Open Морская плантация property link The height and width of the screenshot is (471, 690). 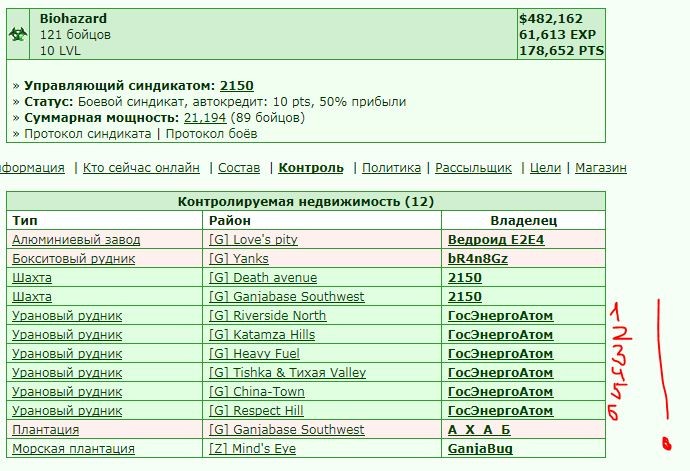click(73, 449)
